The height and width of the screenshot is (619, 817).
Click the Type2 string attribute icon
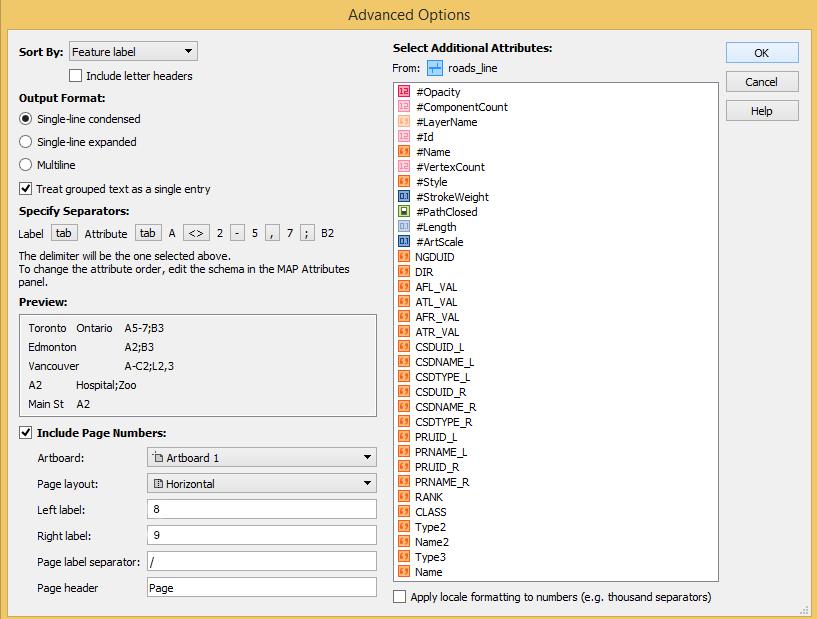pos(404,527)
